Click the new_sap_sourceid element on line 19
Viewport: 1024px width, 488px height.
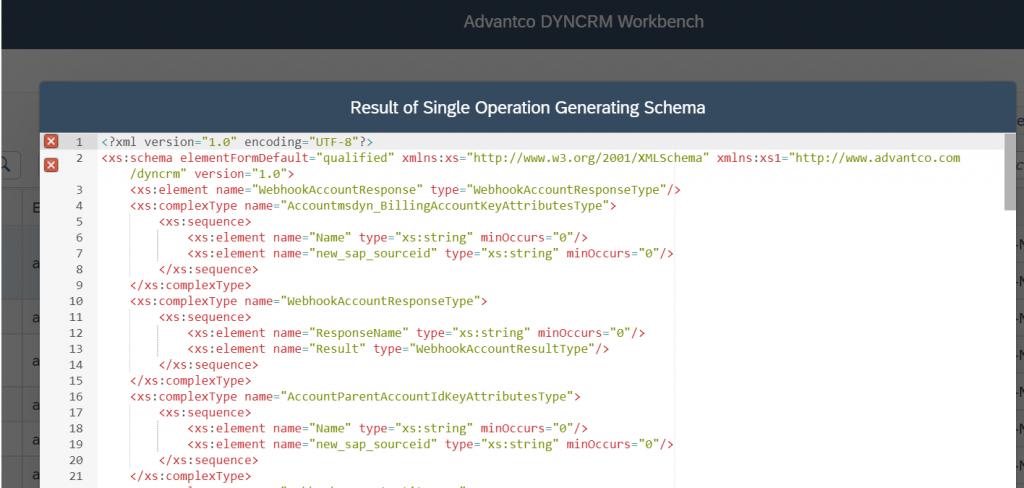pyautogui.click(x=430, y=444)
